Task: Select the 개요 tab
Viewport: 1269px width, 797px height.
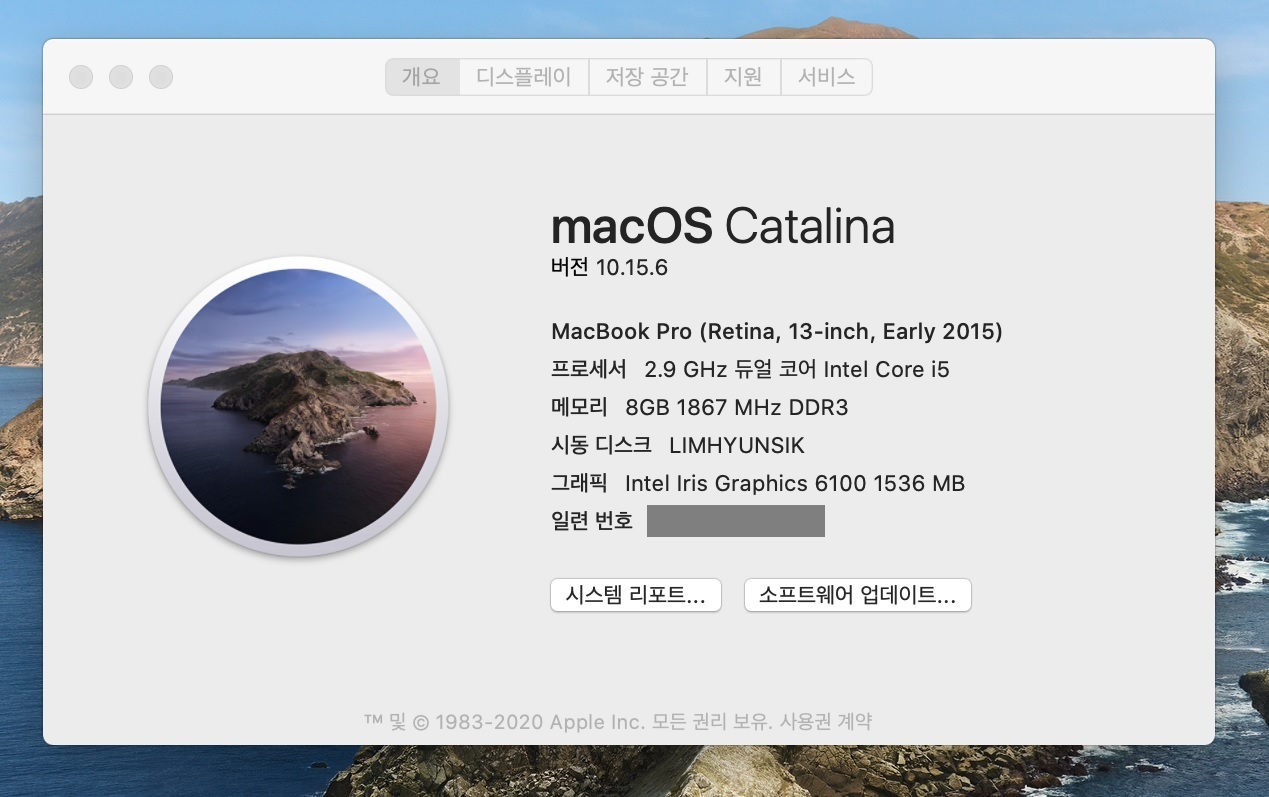Action: [422, 77]
